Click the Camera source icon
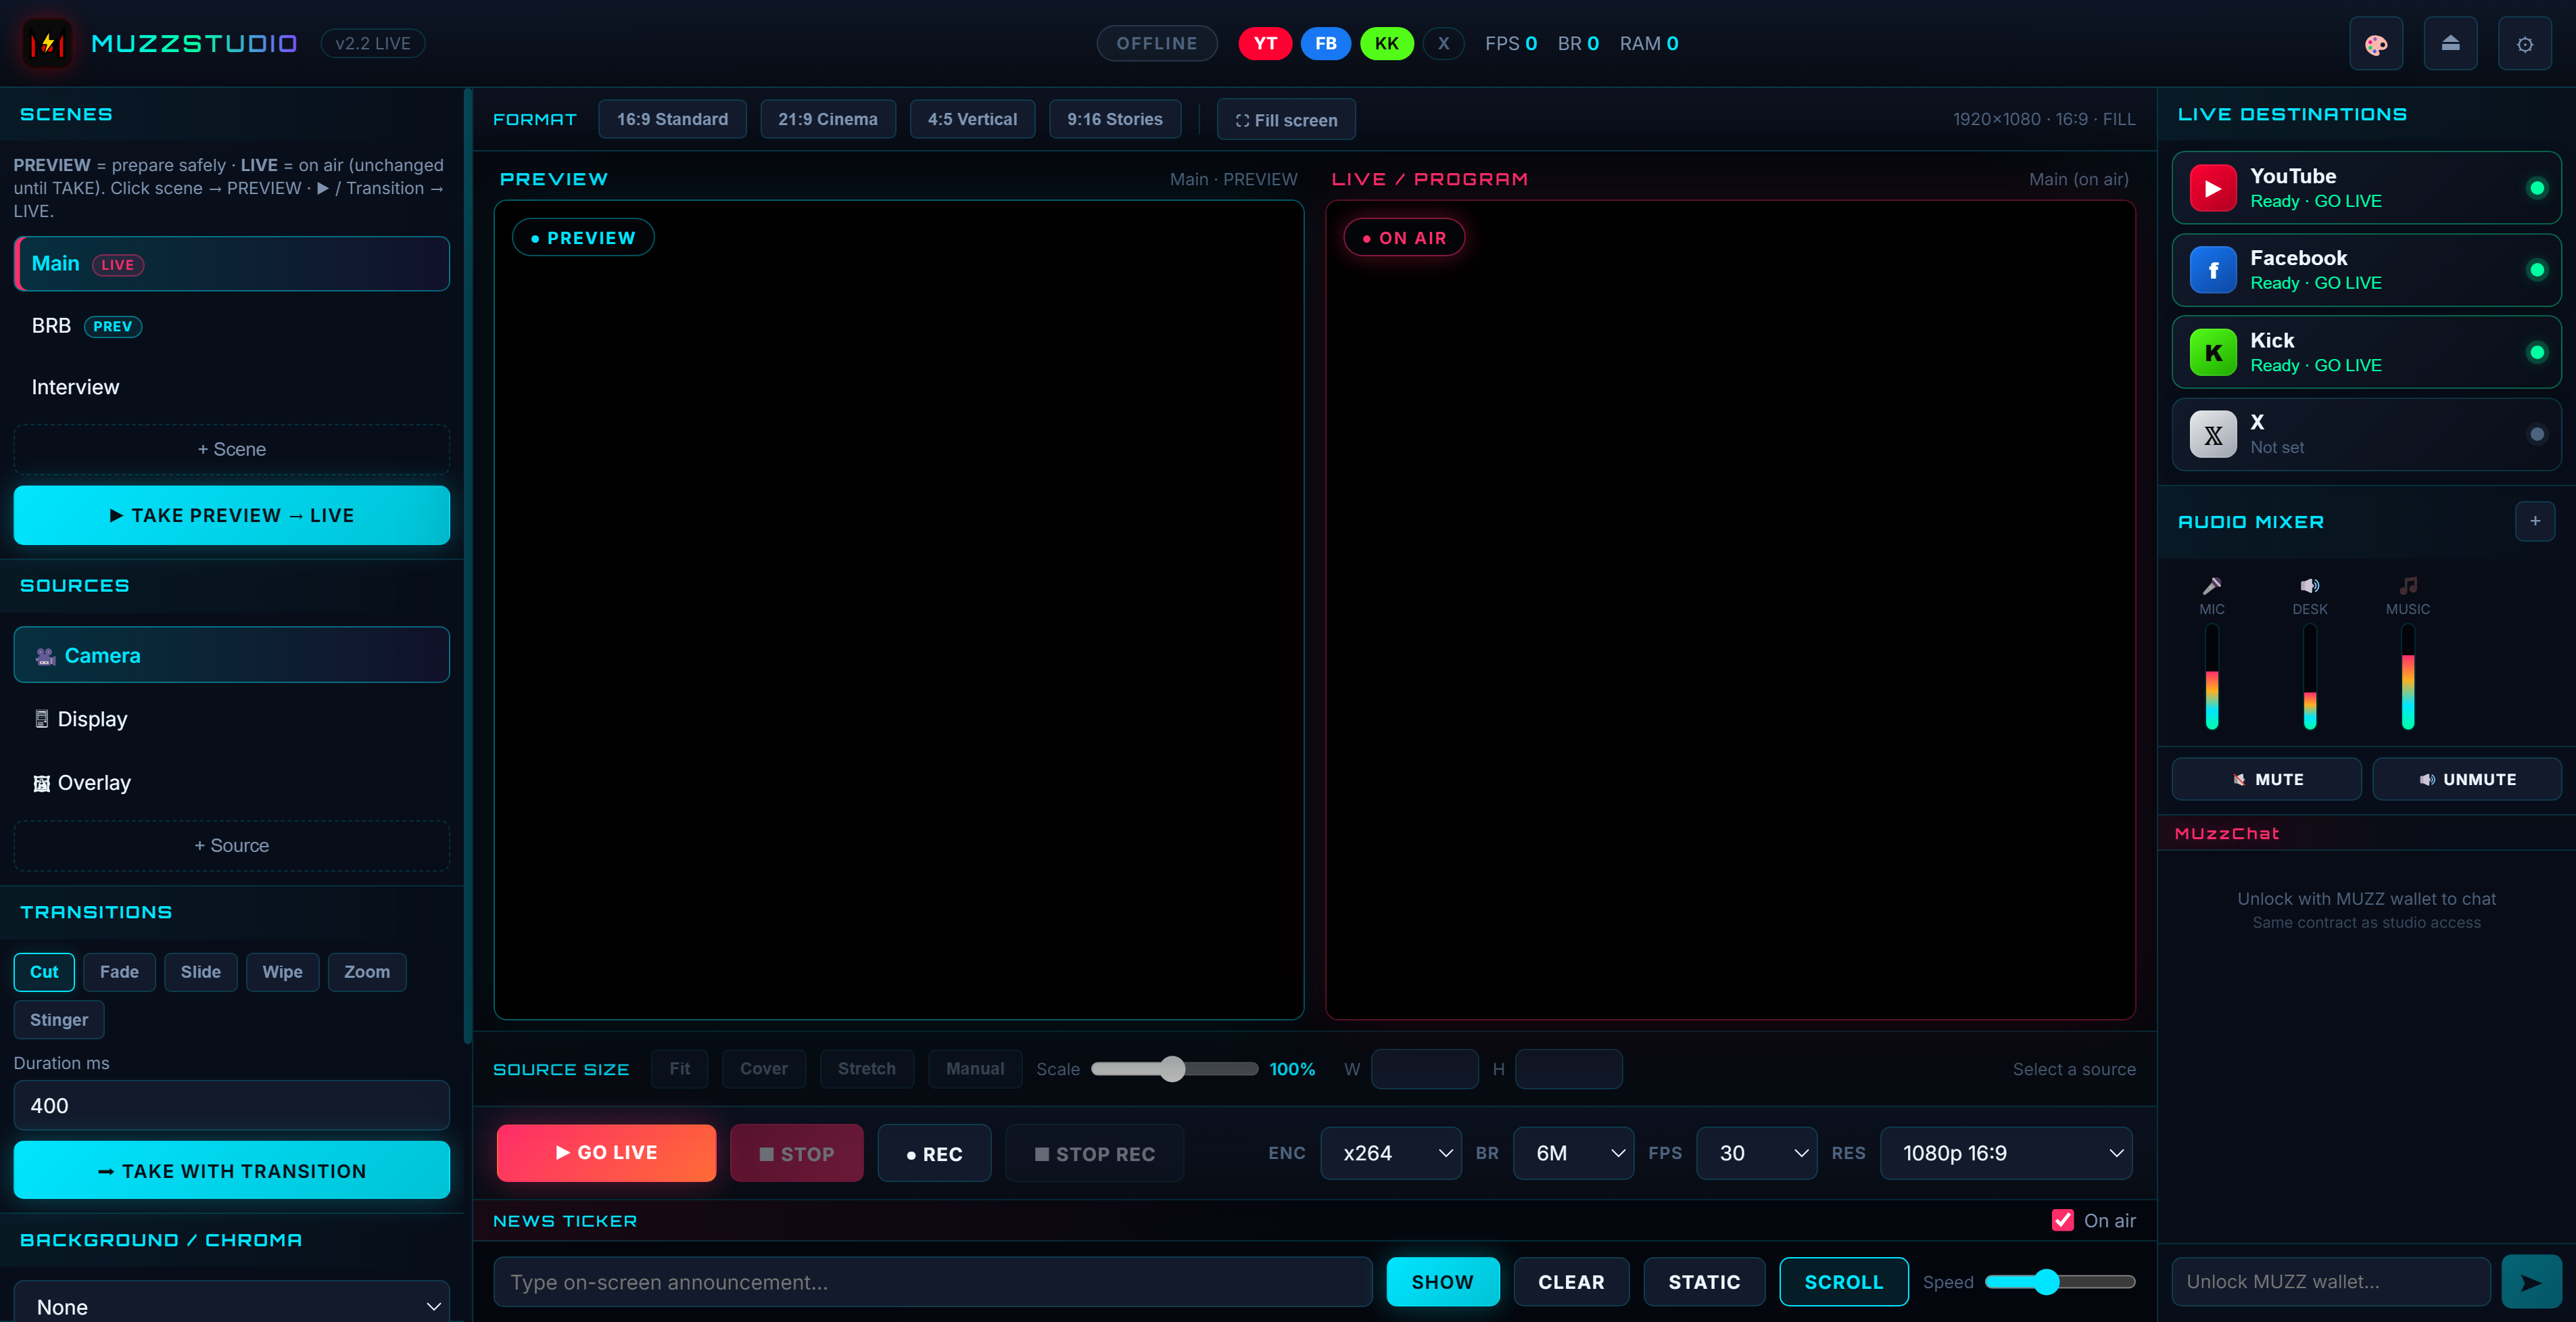The image size is (2576, 1322). click(45, 656)
